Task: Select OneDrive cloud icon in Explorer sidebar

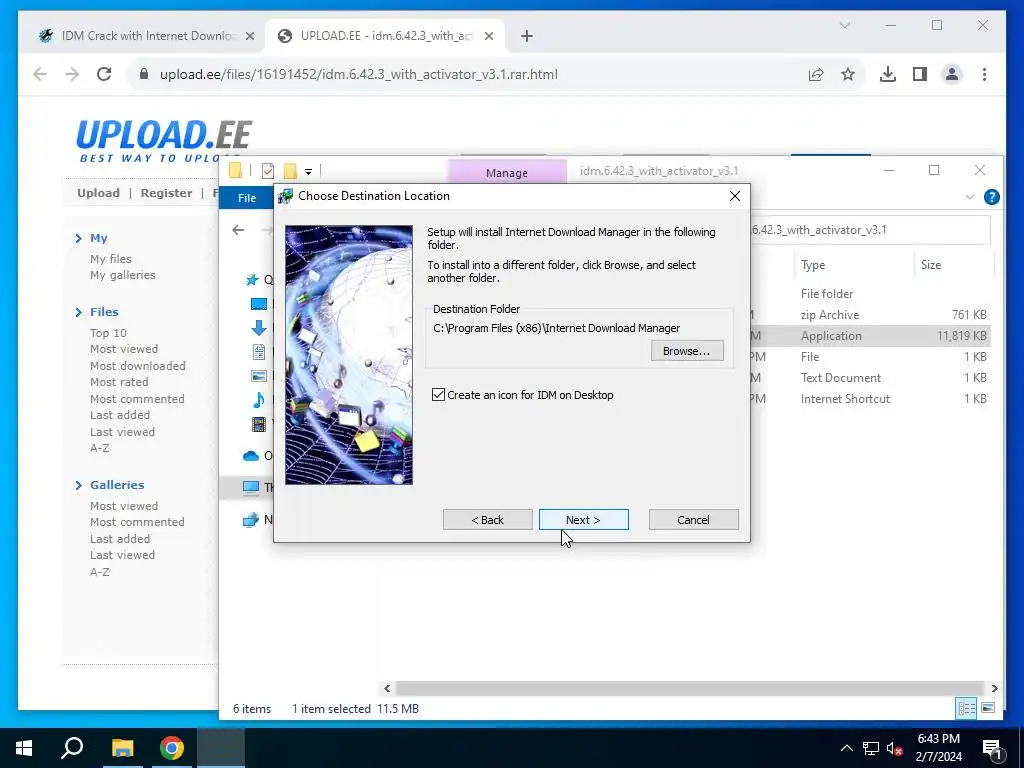Action: point(251,456)
